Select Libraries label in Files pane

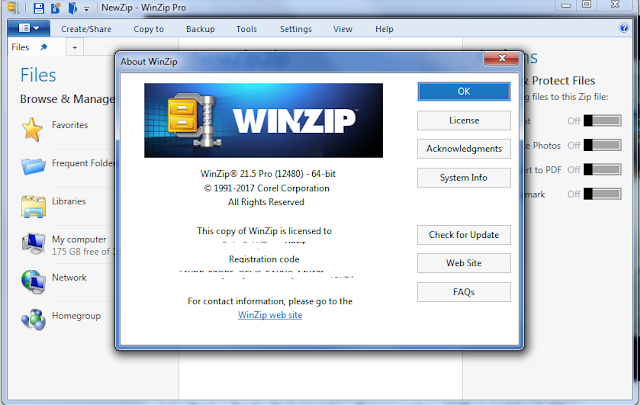pos(69,201)
